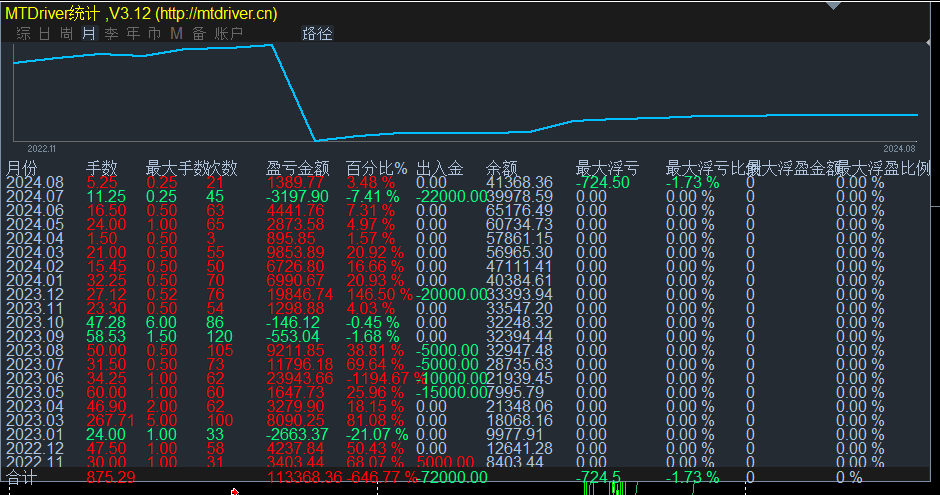Click the 2024.07 month row label

pos(35,197)
